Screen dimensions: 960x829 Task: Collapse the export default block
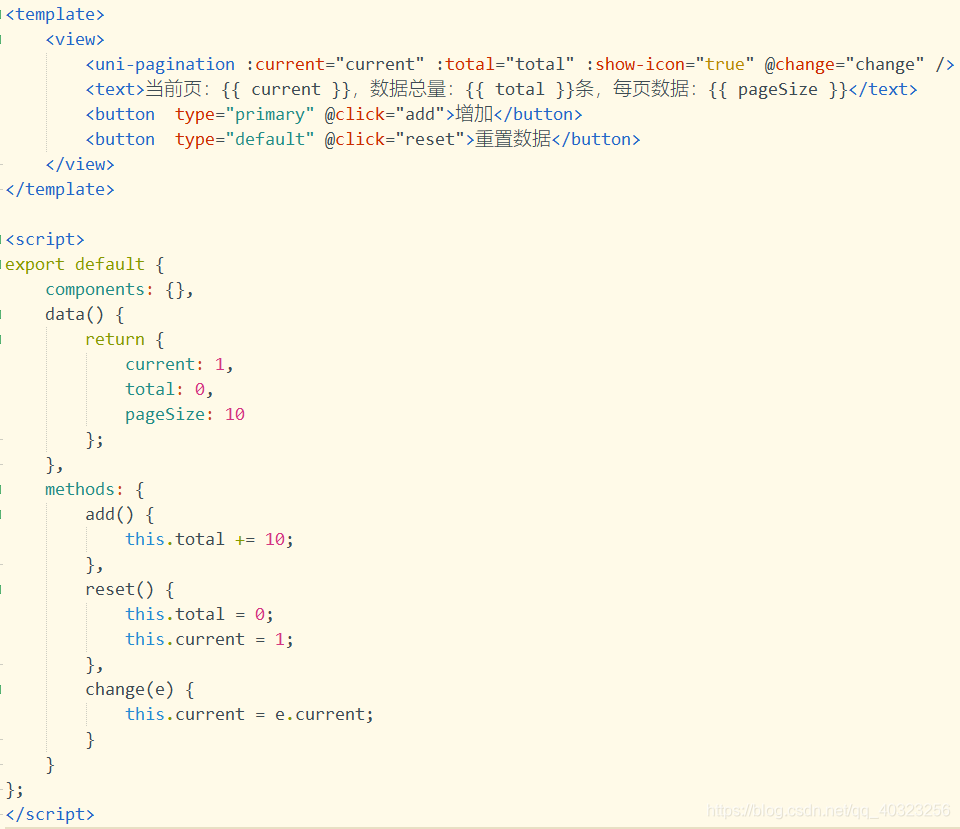(3, 264)
